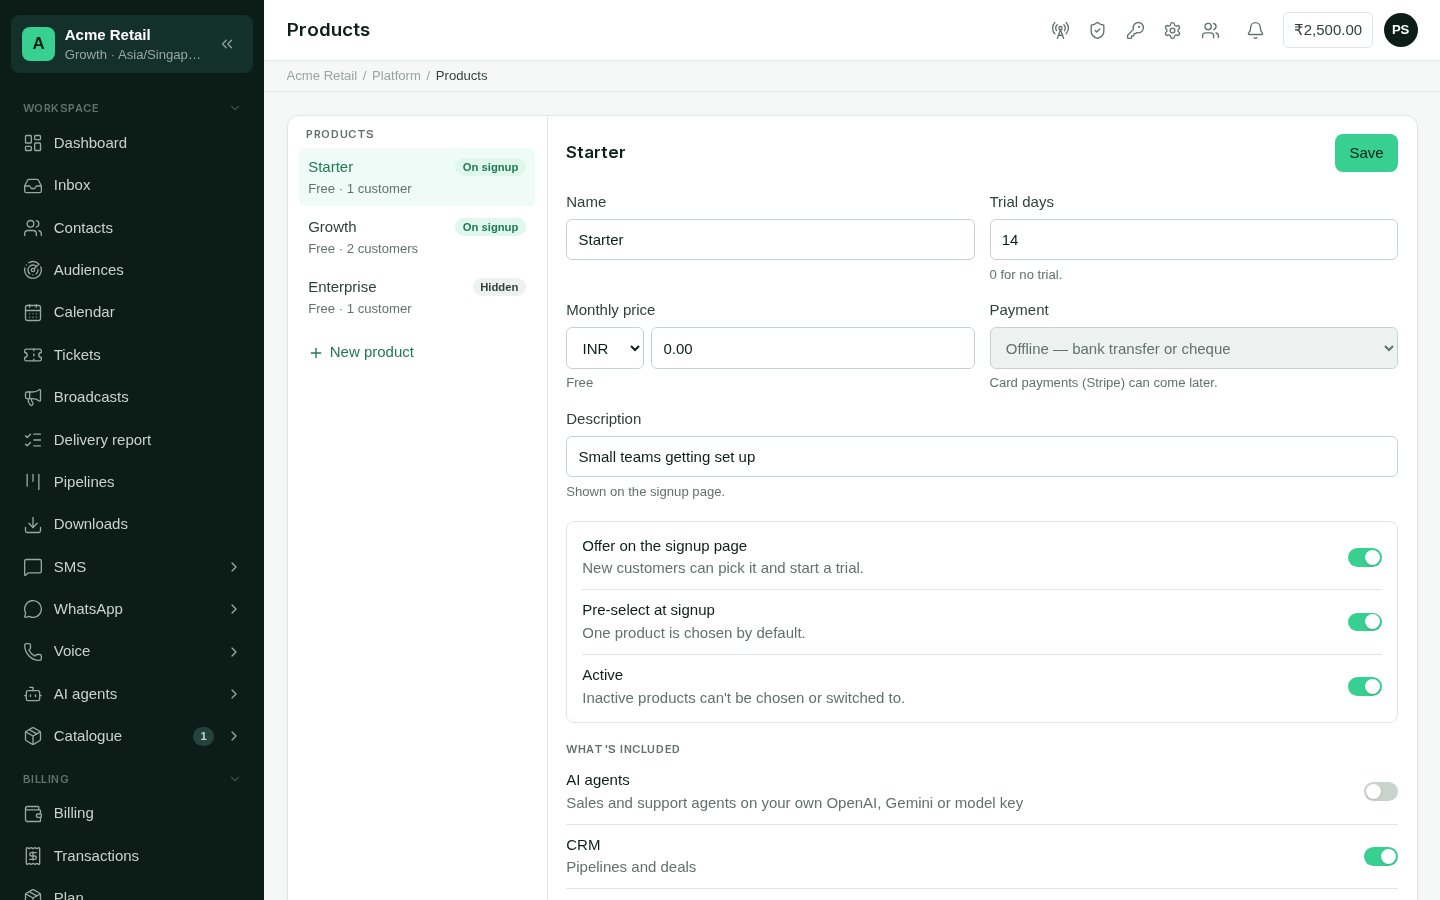Click the Audiences target icon
This screenshot has height=900, width=1440.
click(33, 270)
